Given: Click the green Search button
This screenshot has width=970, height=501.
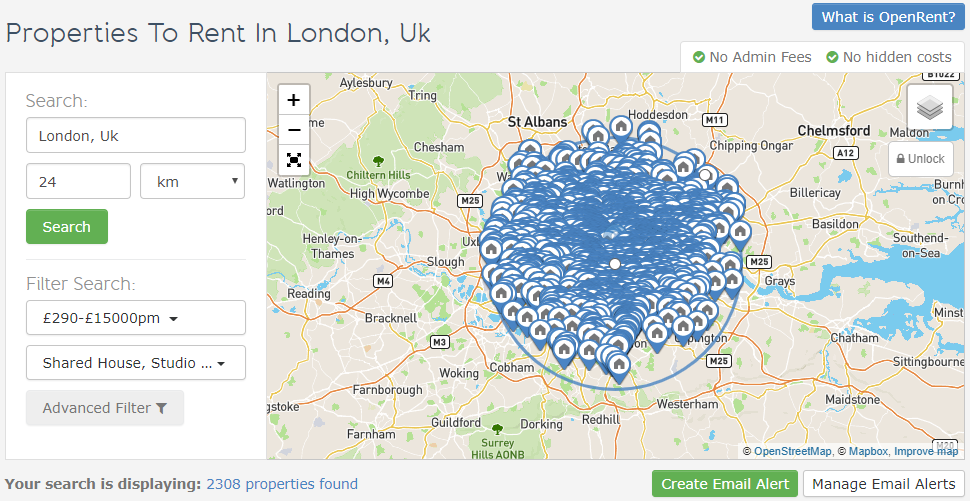Looking at the screenshot, I should pos(67,226).
